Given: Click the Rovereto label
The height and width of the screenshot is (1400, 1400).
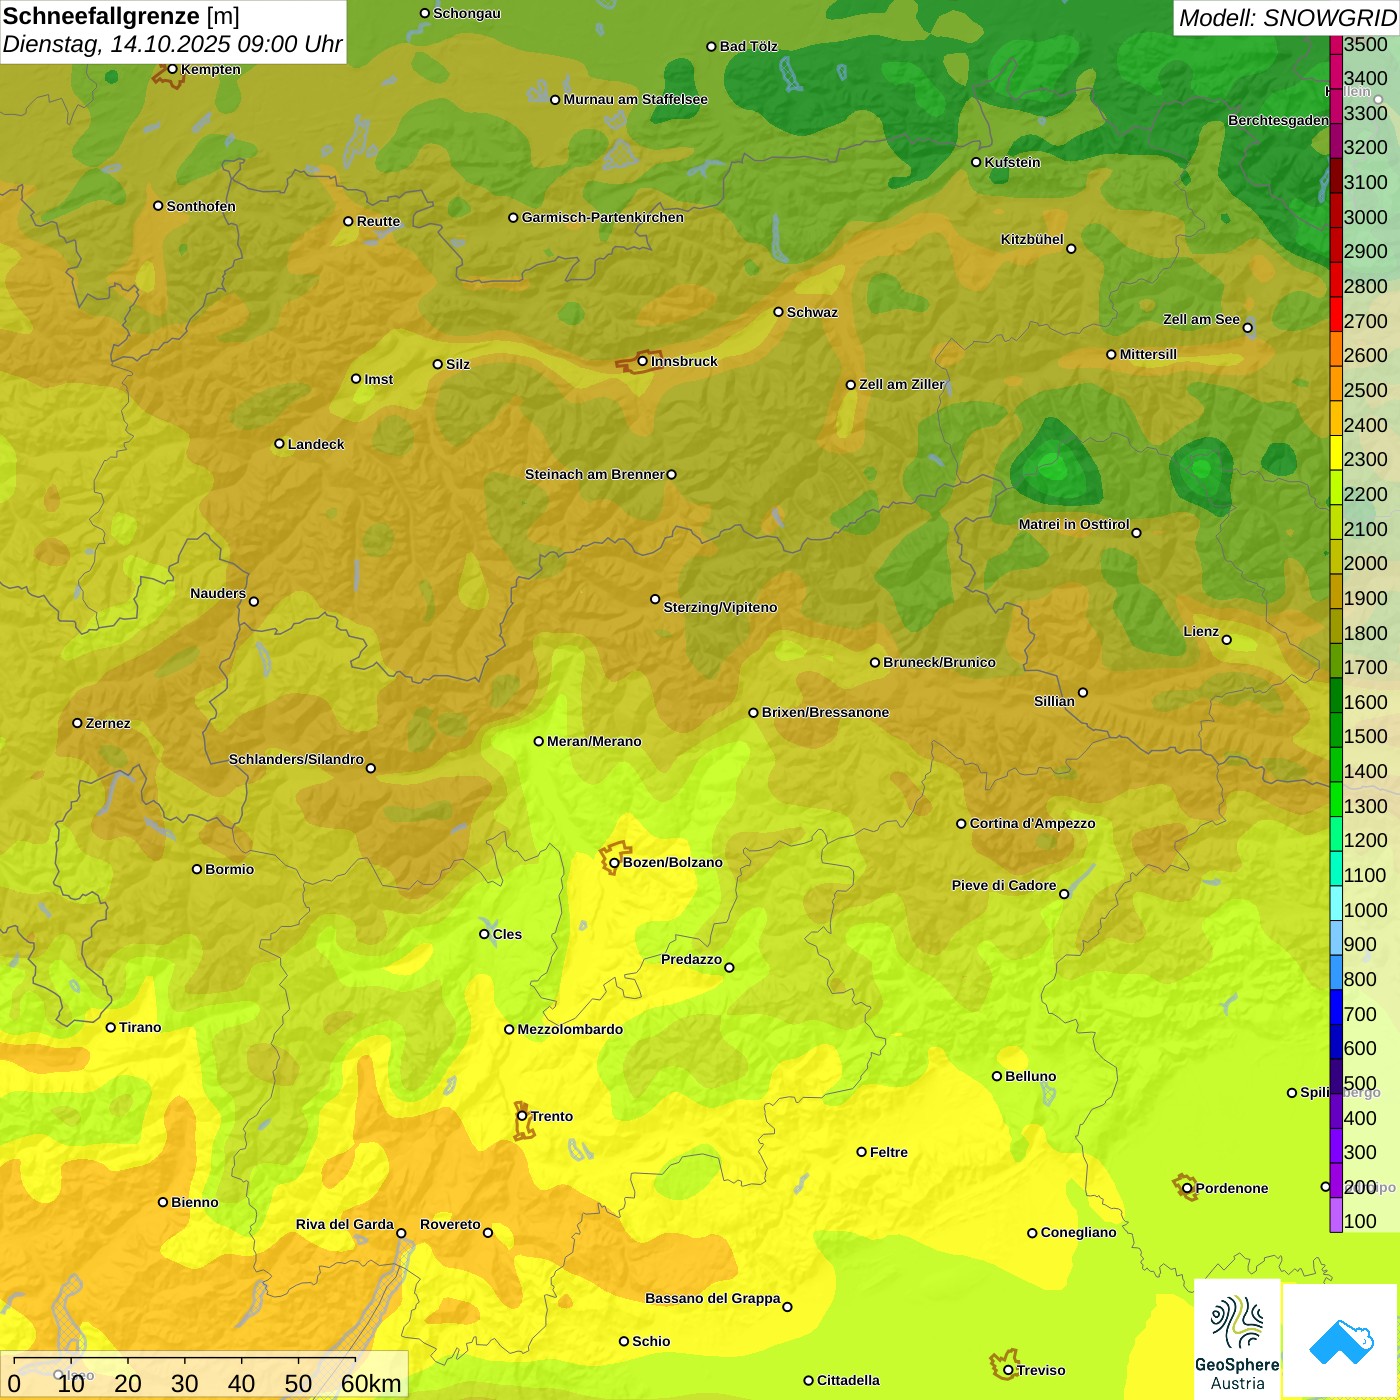Looking at the screenshot, I should 450,1224.
